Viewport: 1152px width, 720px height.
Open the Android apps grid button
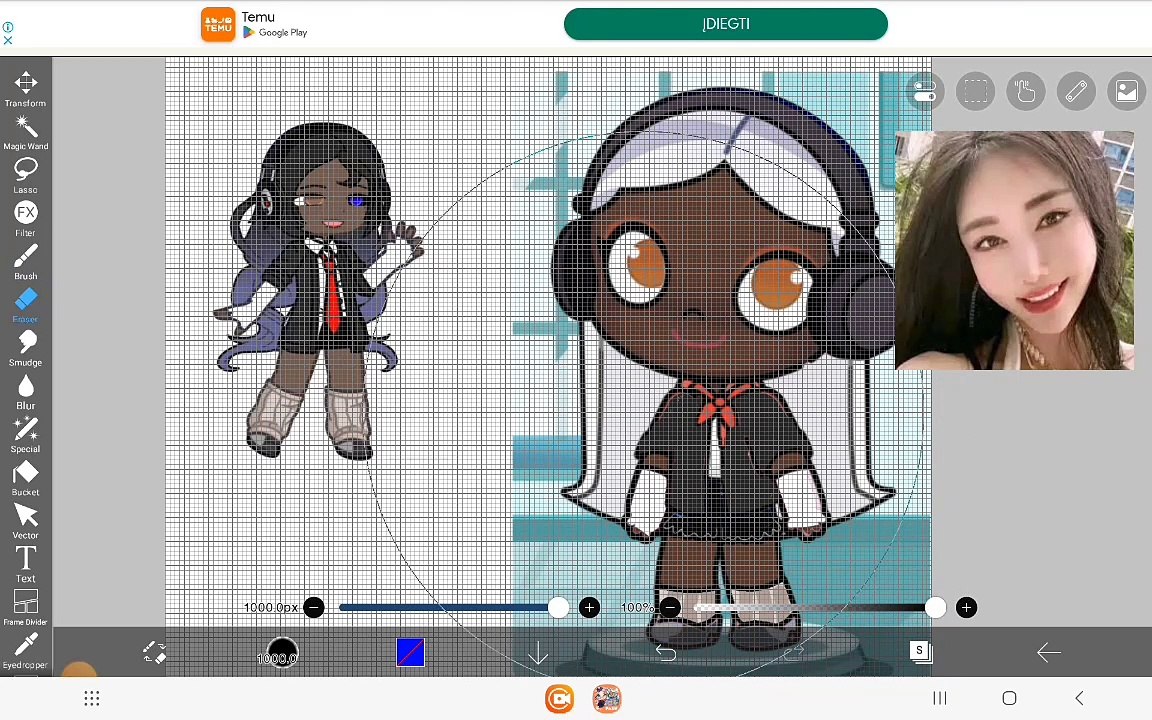pyautogui.click(x=92, y=698)
